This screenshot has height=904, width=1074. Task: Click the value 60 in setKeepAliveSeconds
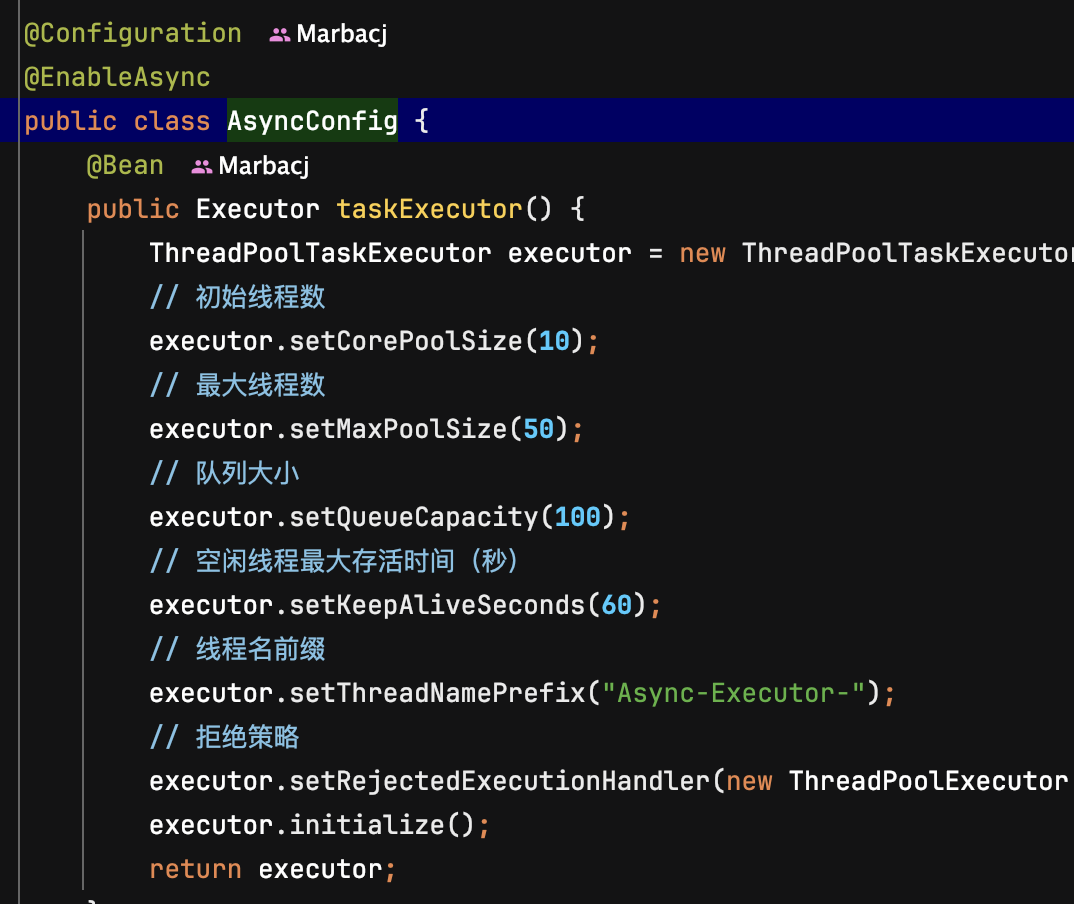click(x=617, y=606)
